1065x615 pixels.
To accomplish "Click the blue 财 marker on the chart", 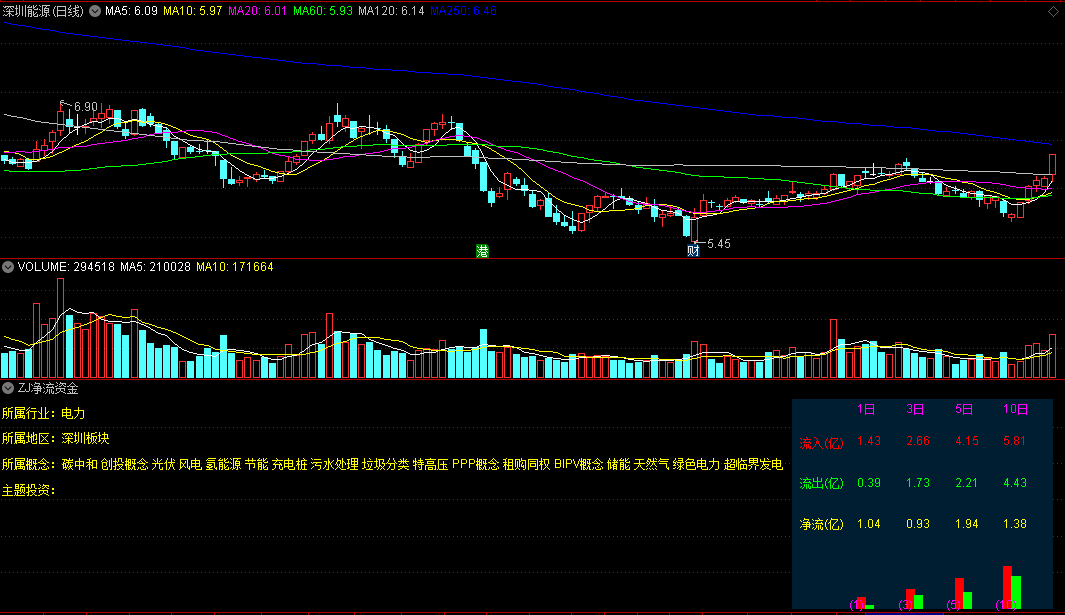I will click(x=693, y=251).
